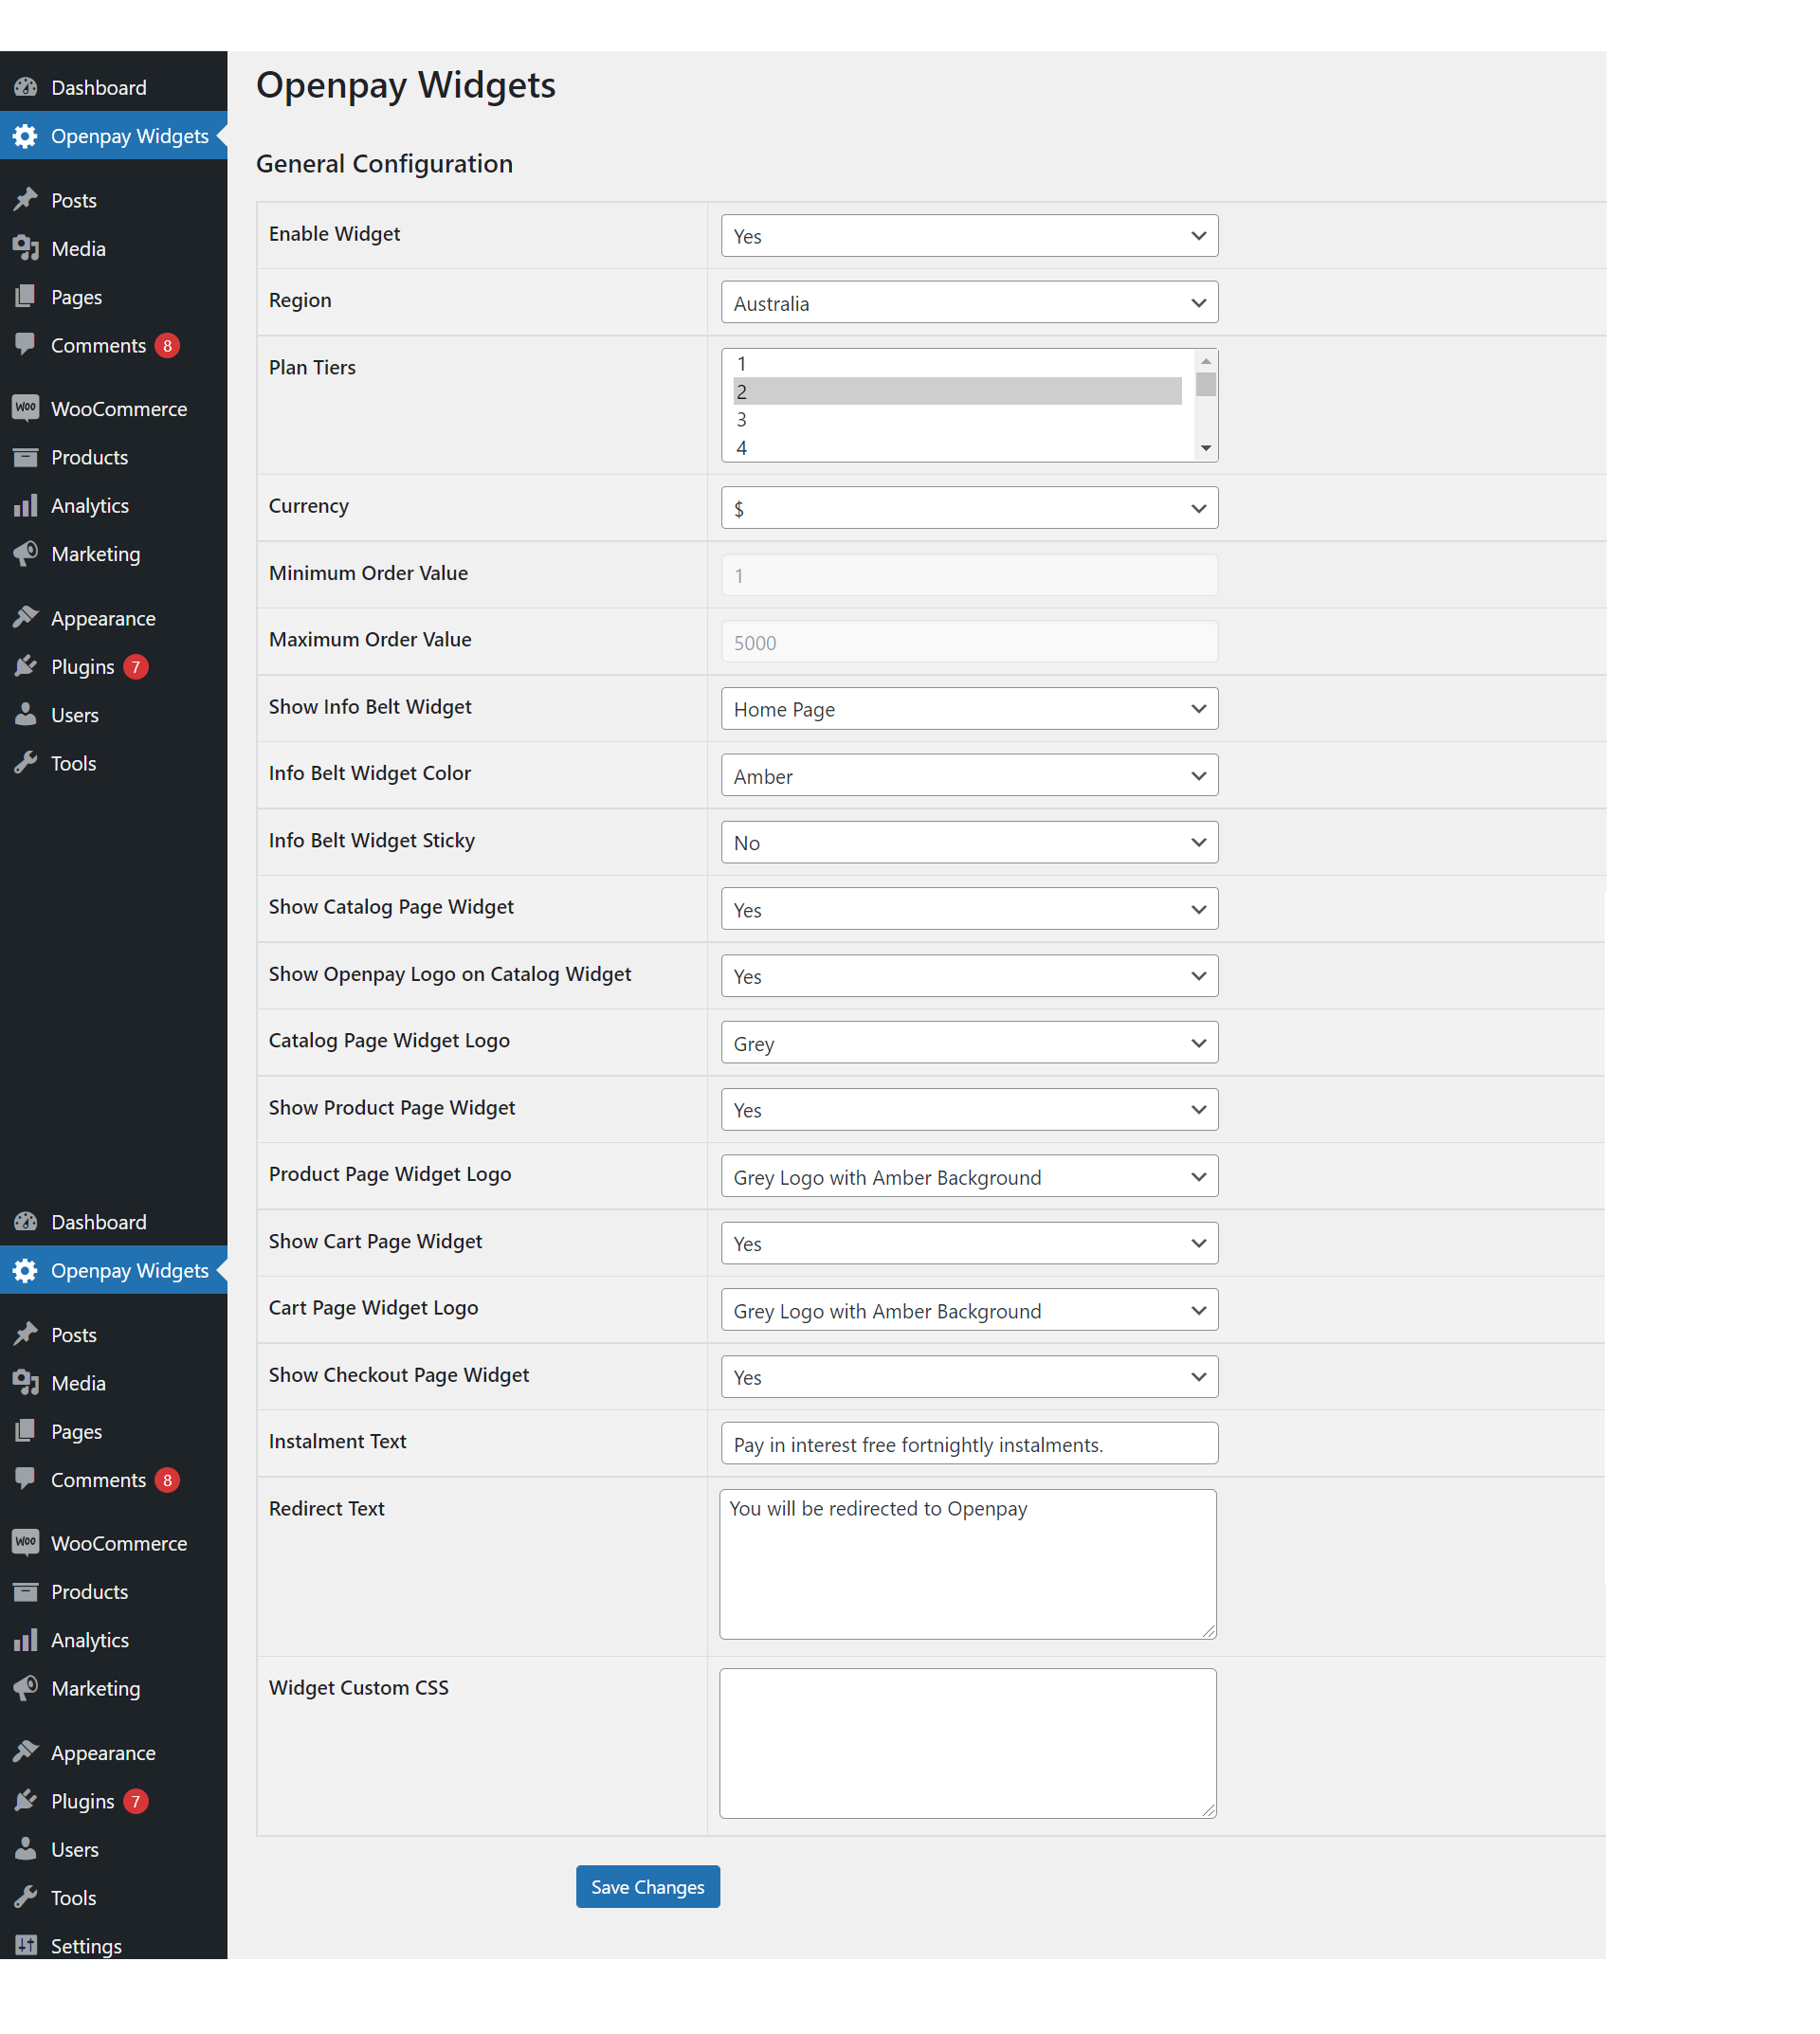Image resolution: width=1820 pixels, height=2034 pixels.
Task: Open the Enable Widget dropdown
Action: coord(968,236)
